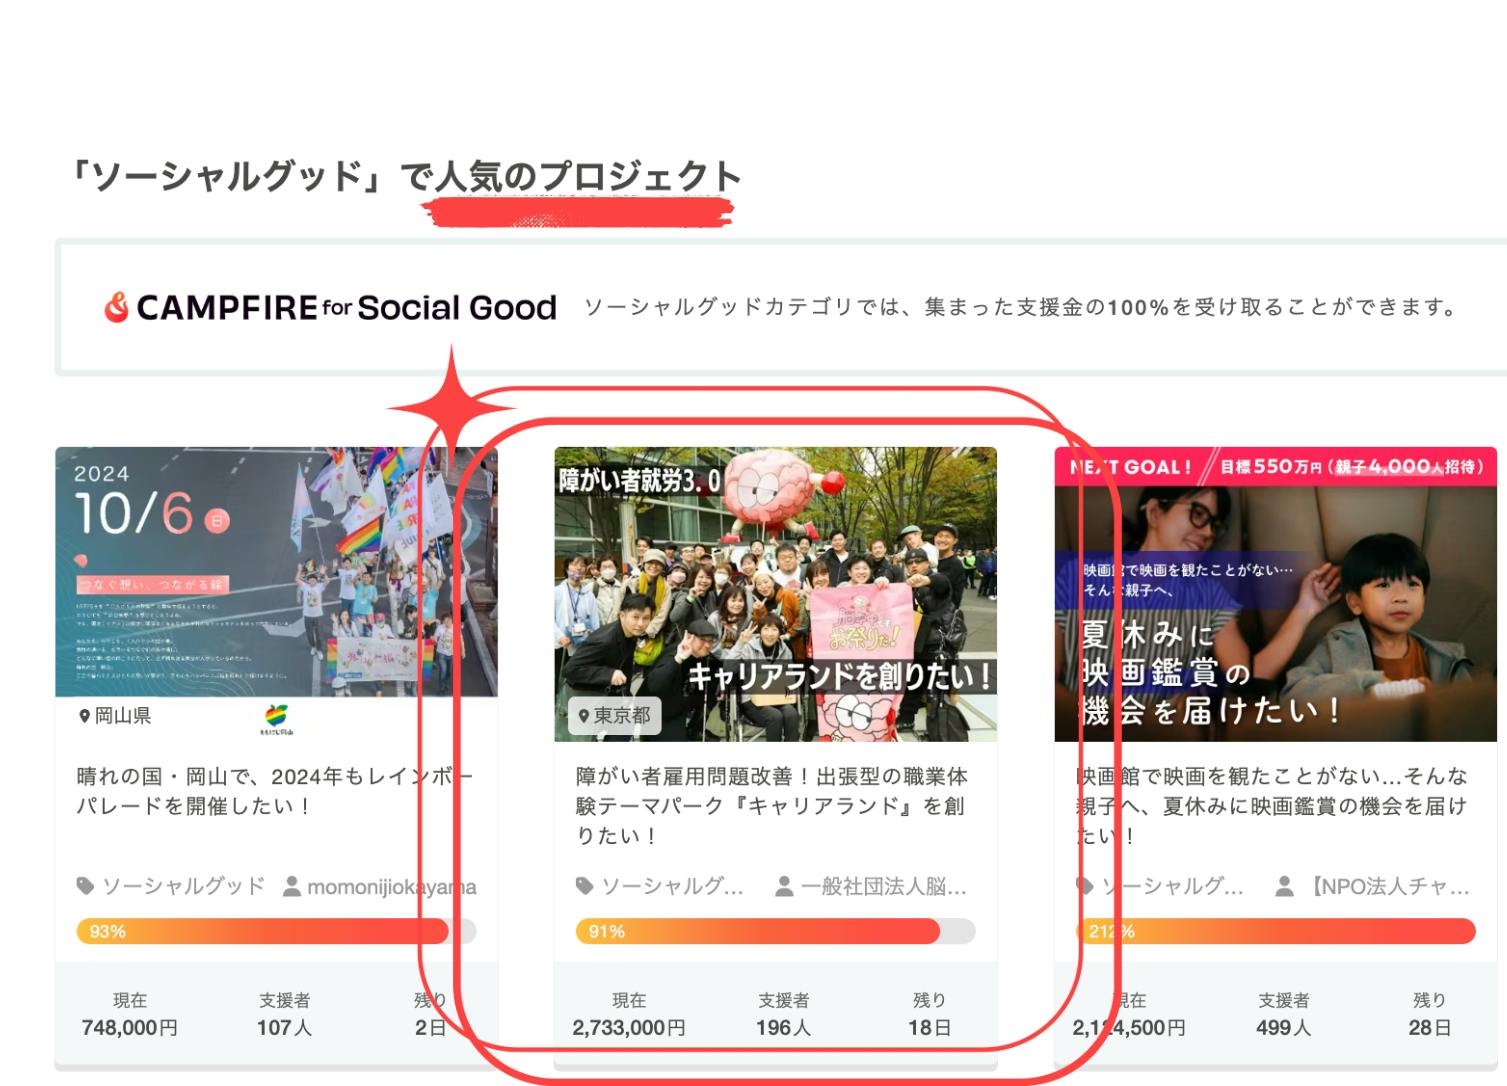The width and height of the screenshot is (1507, 1086).
Task: Click the 91% funding progress bar
Action: [775, 931]
